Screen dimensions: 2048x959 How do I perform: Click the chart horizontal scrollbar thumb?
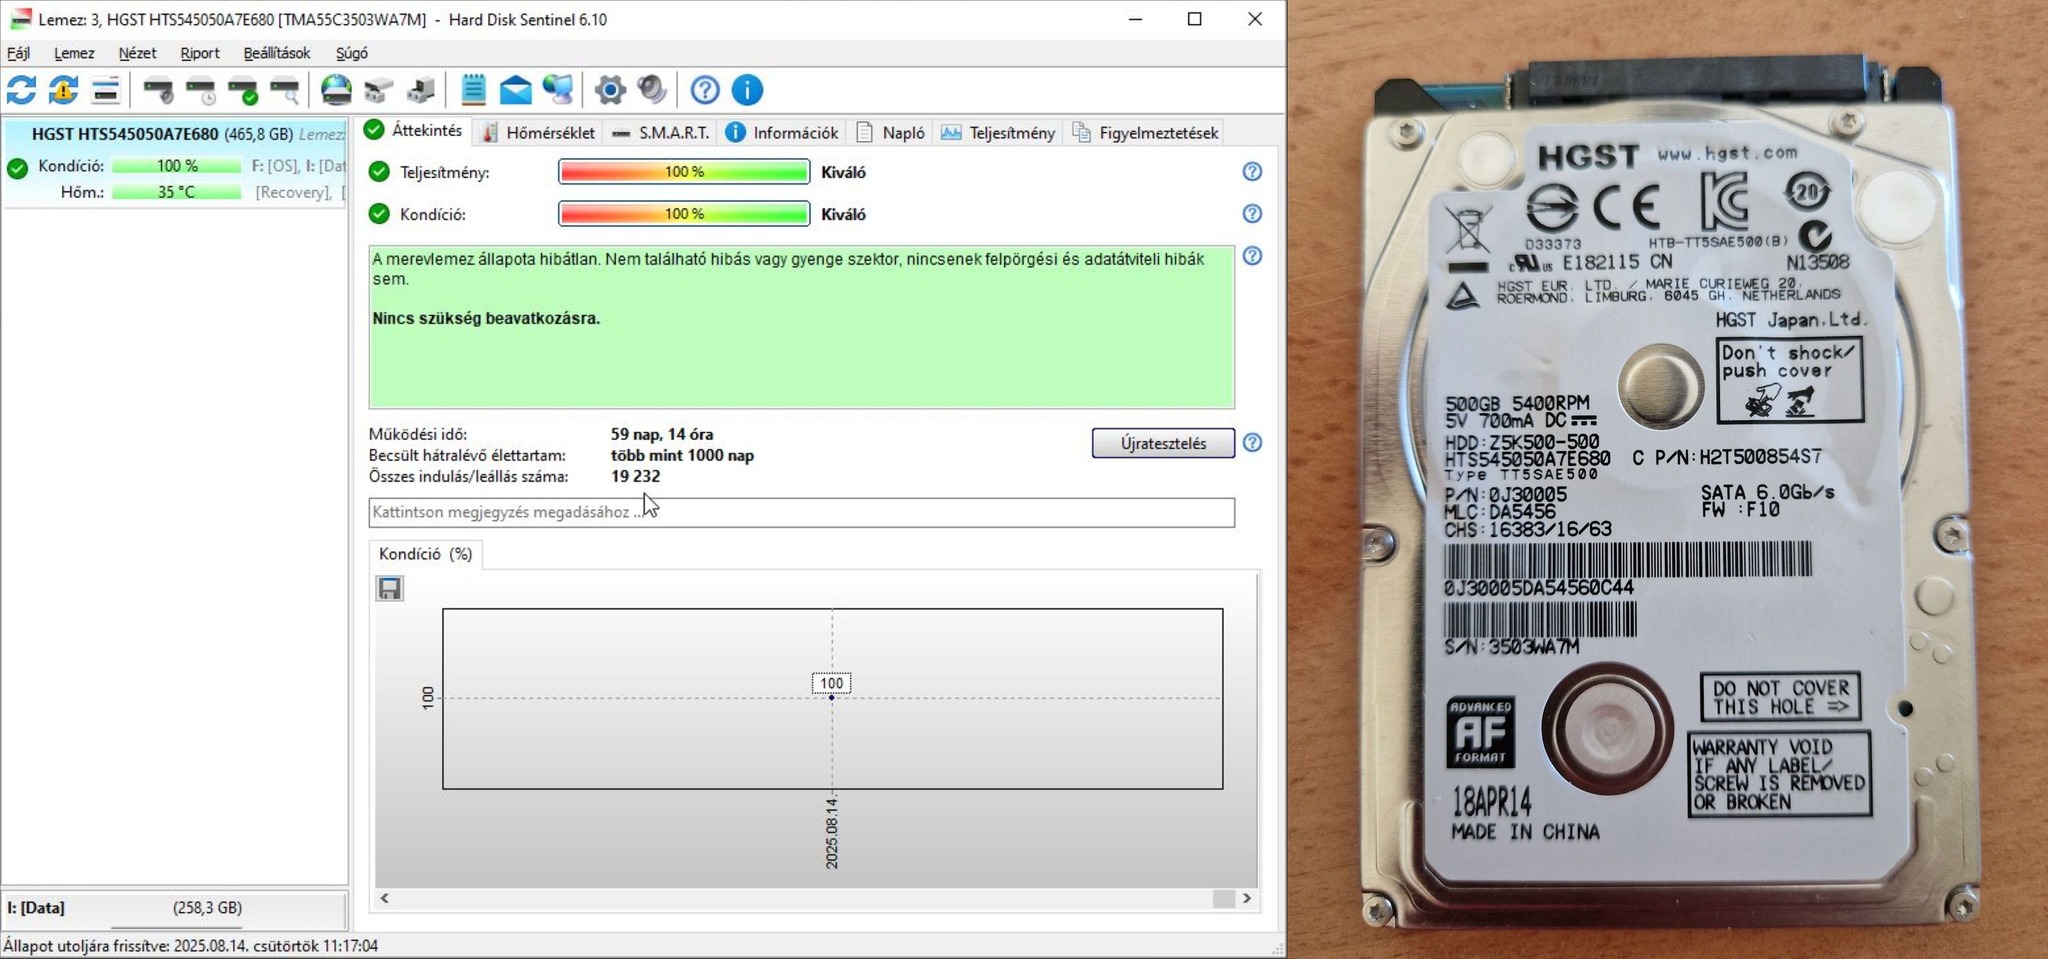(1224, 898)
